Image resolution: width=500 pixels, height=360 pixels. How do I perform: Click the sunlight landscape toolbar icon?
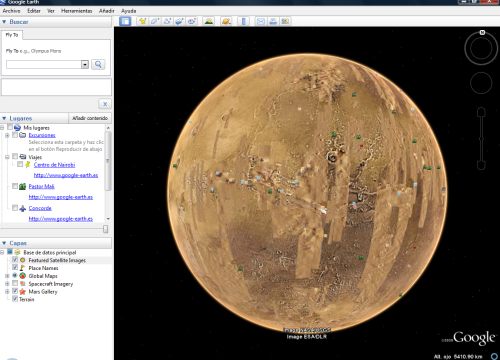209,21
